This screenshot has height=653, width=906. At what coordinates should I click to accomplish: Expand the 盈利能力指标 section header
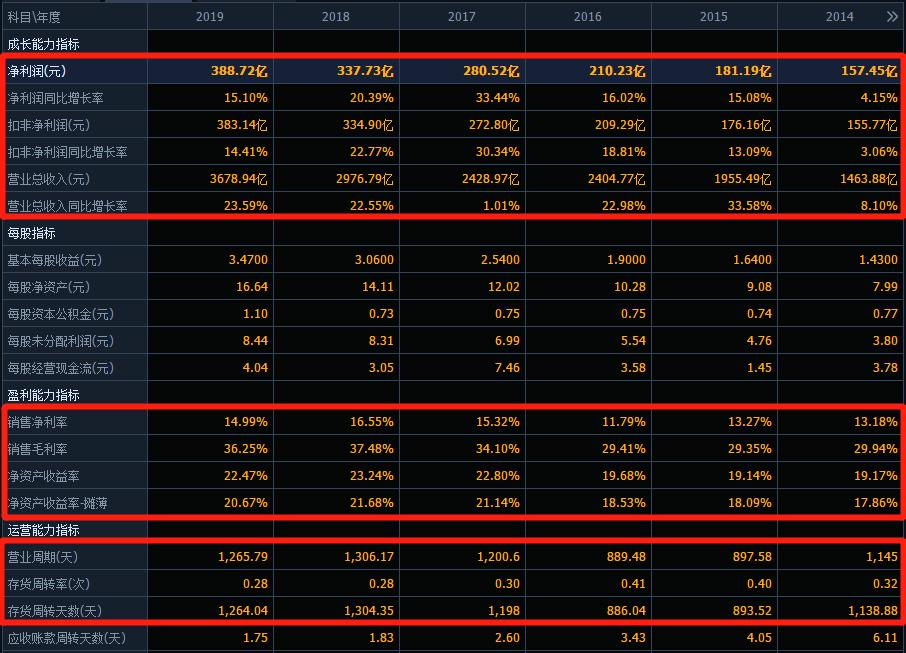click(x=43, y=395)
